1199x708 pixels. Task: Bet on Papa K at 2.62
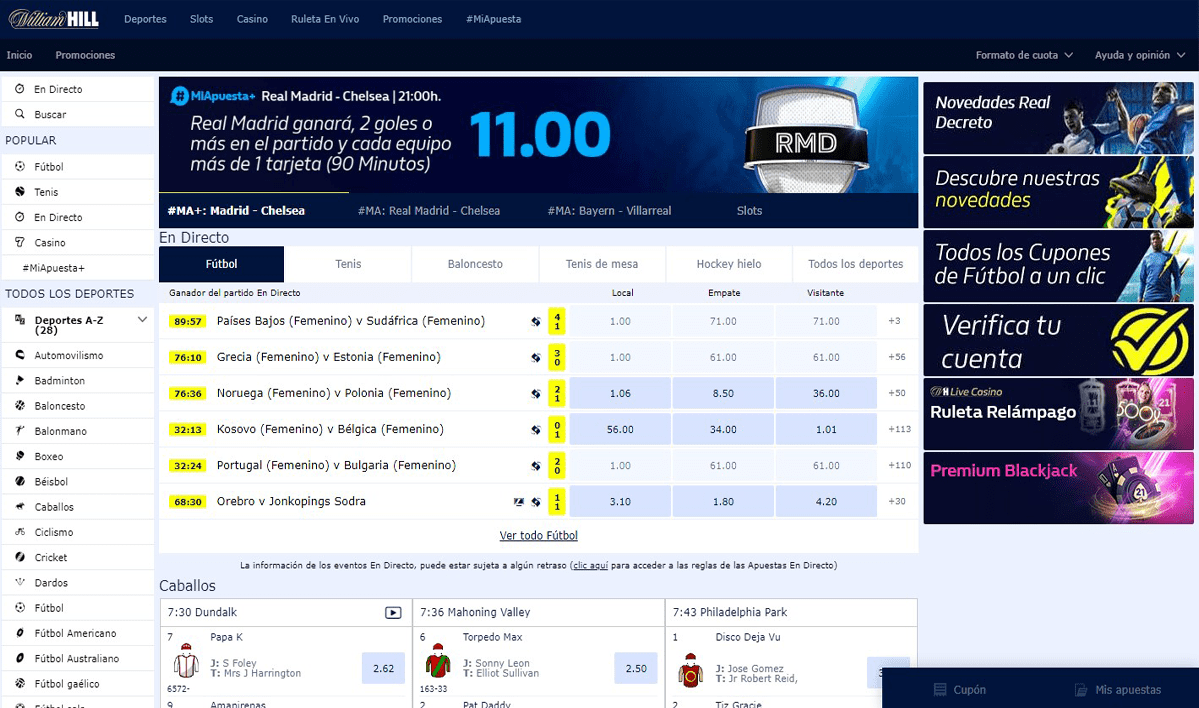point(383,668)
